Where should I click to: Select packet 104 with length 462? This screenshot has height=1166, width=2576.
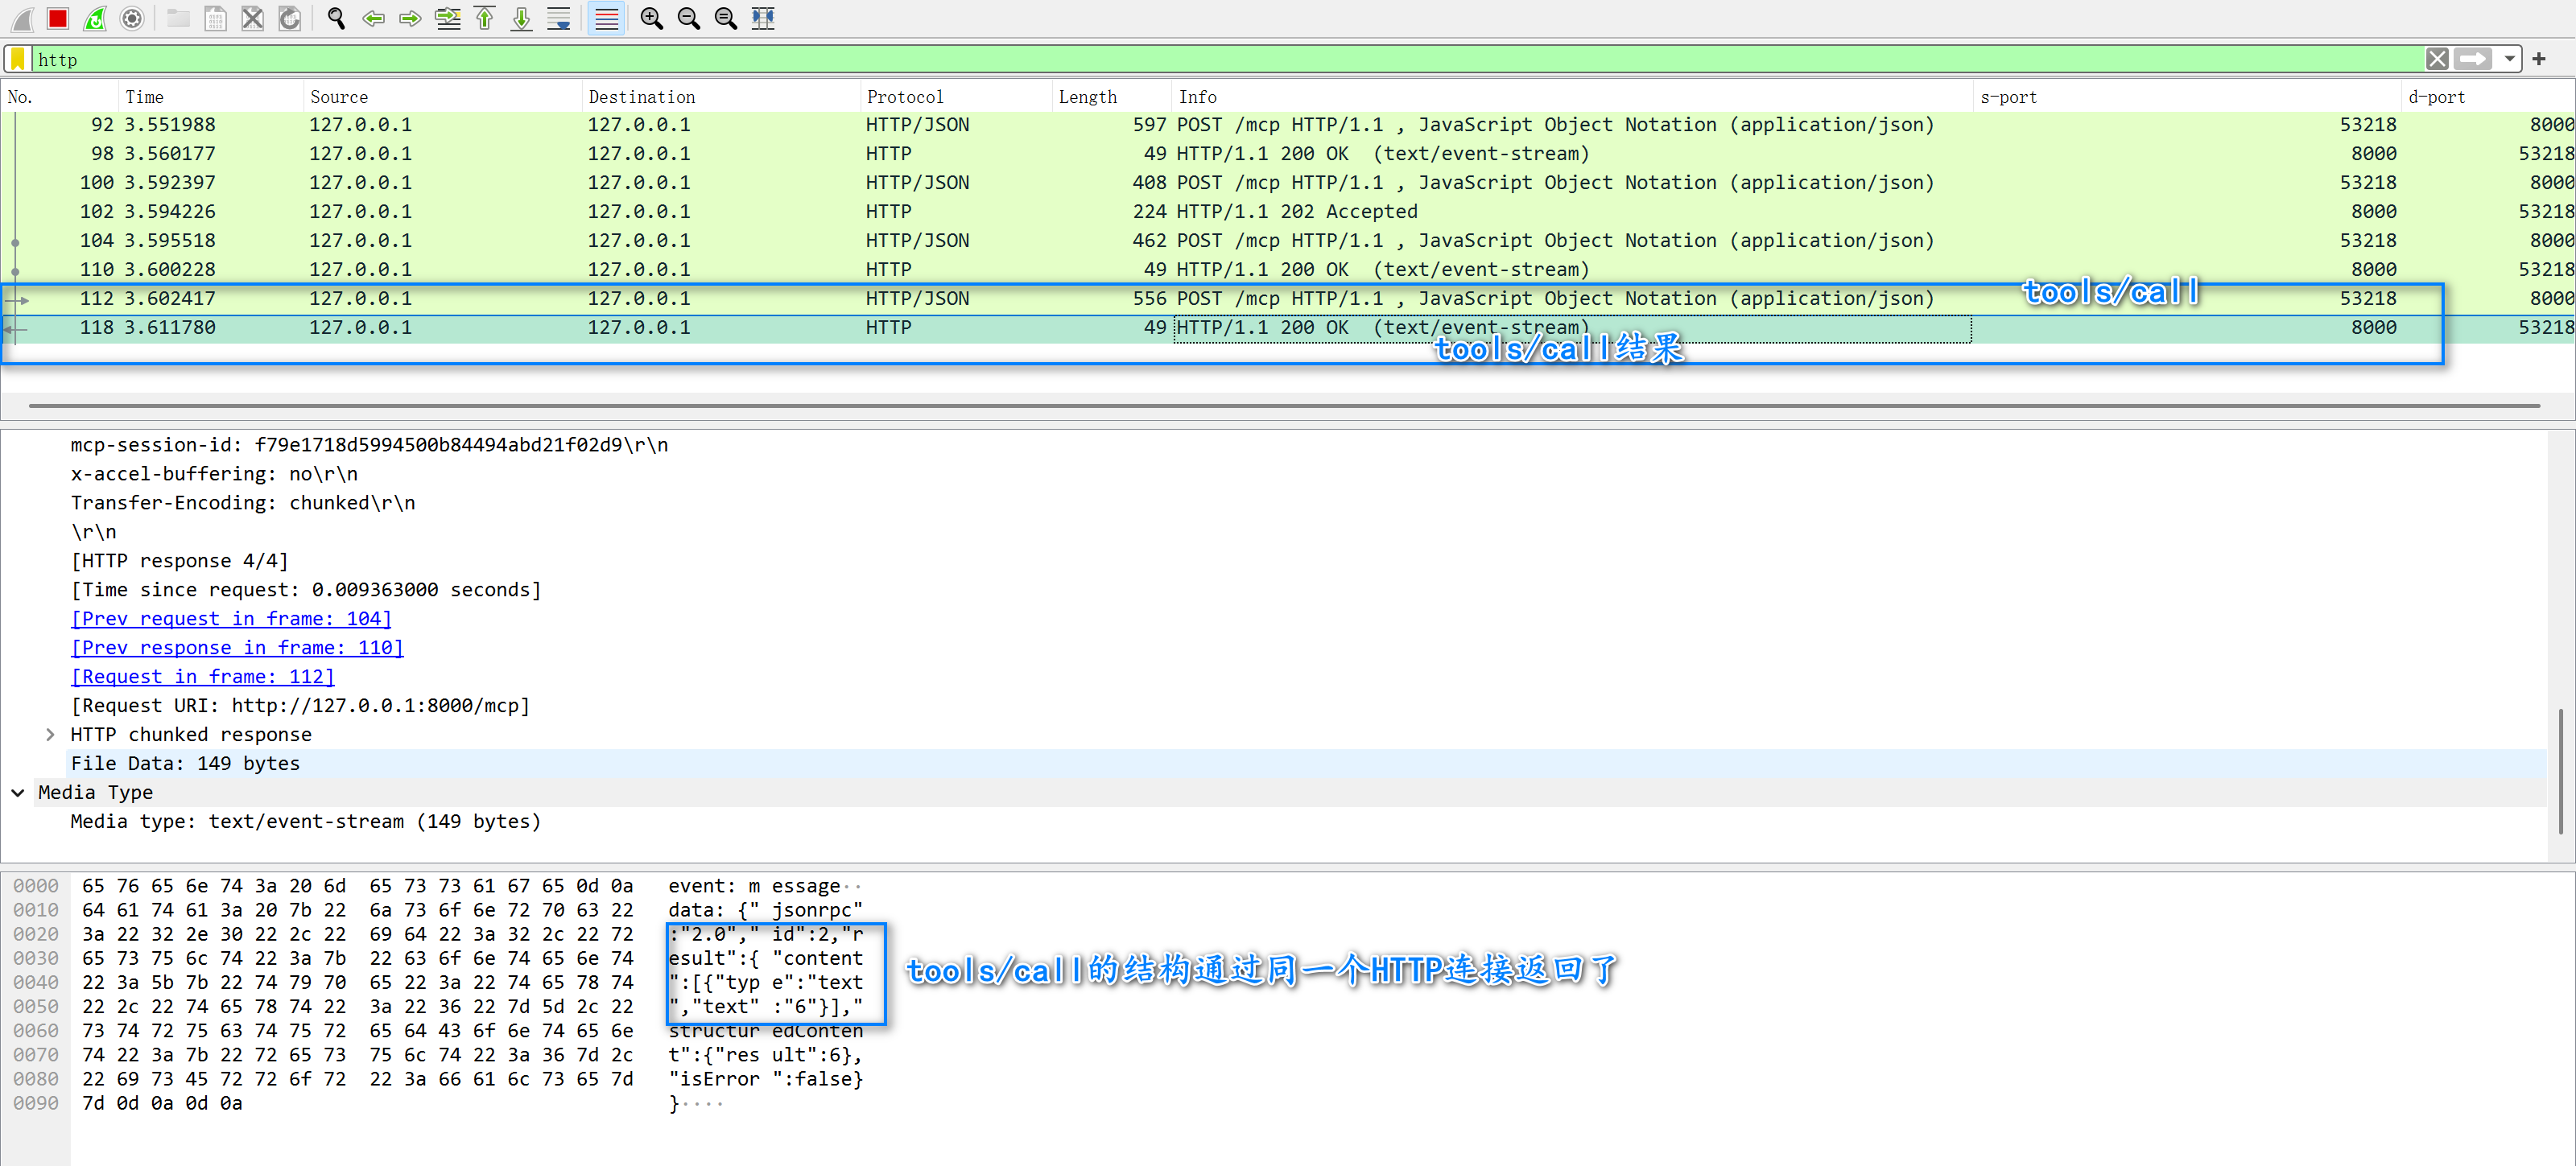click(x=1288, y=241)
